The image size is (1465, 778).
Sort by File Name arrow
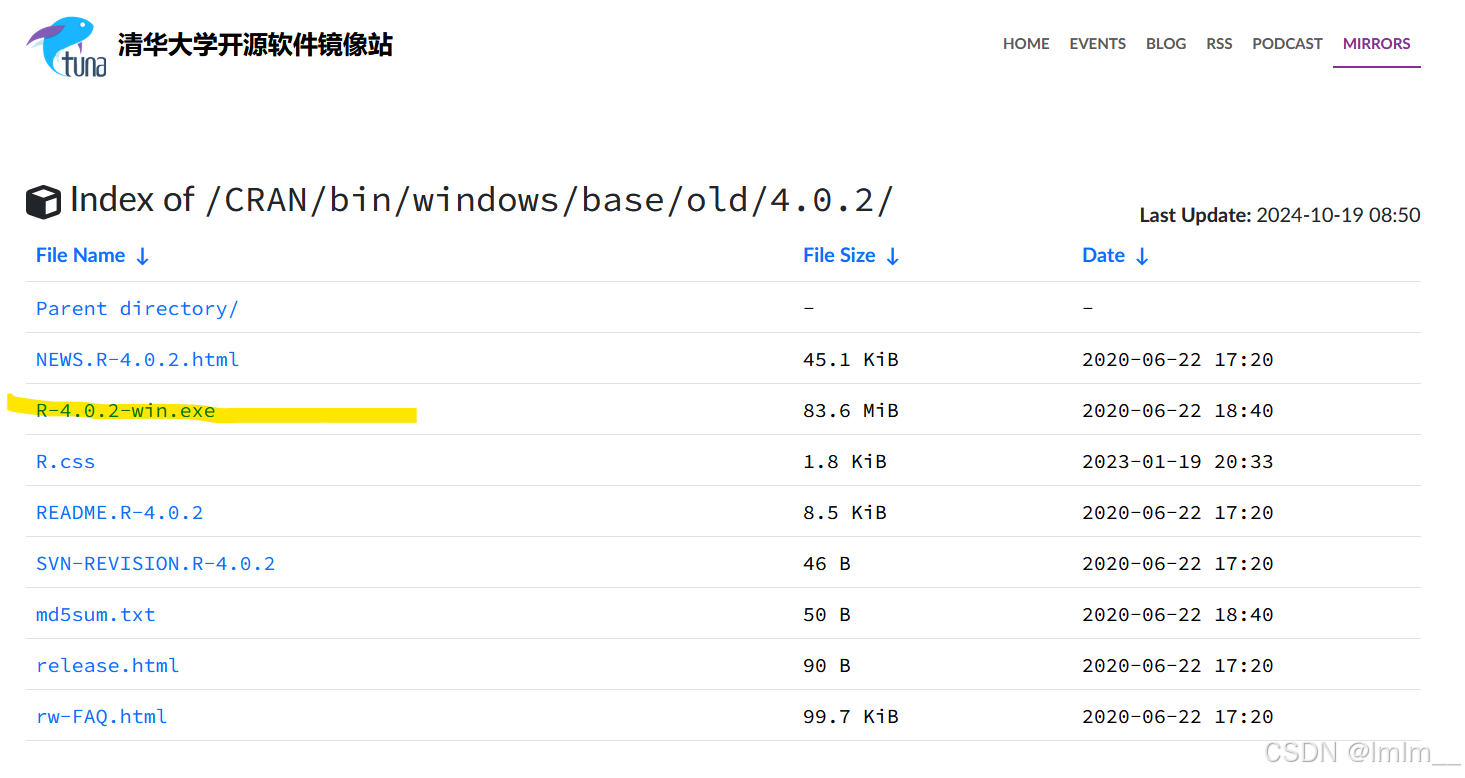coord(142,257)
